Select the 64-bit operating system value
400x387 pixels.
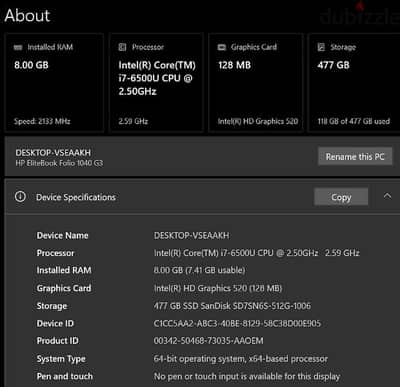coord(241,359)
